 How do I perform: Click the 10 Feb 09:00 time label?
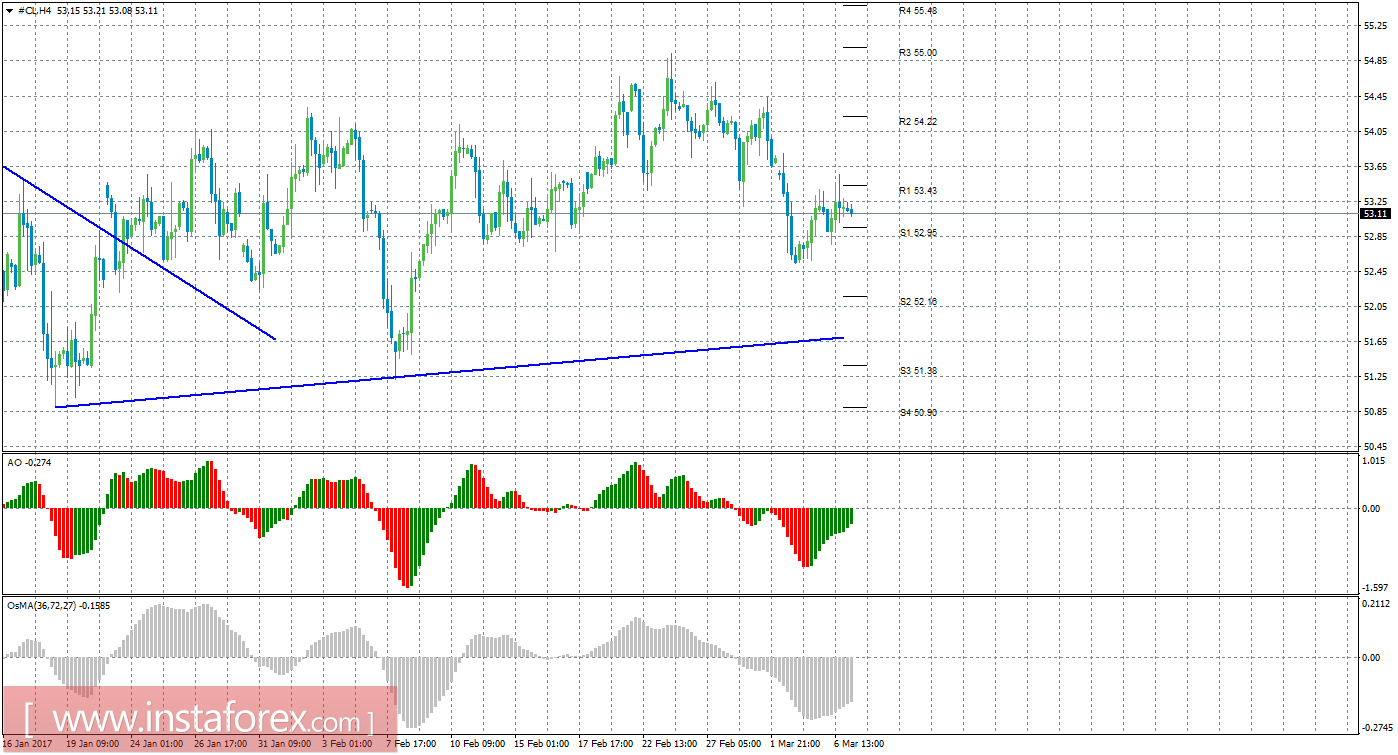click(x=476, y=744)
